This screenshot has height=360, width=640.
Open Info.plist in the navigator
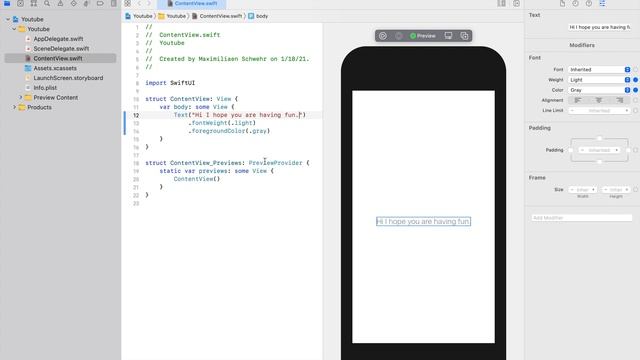coord(45,88)
